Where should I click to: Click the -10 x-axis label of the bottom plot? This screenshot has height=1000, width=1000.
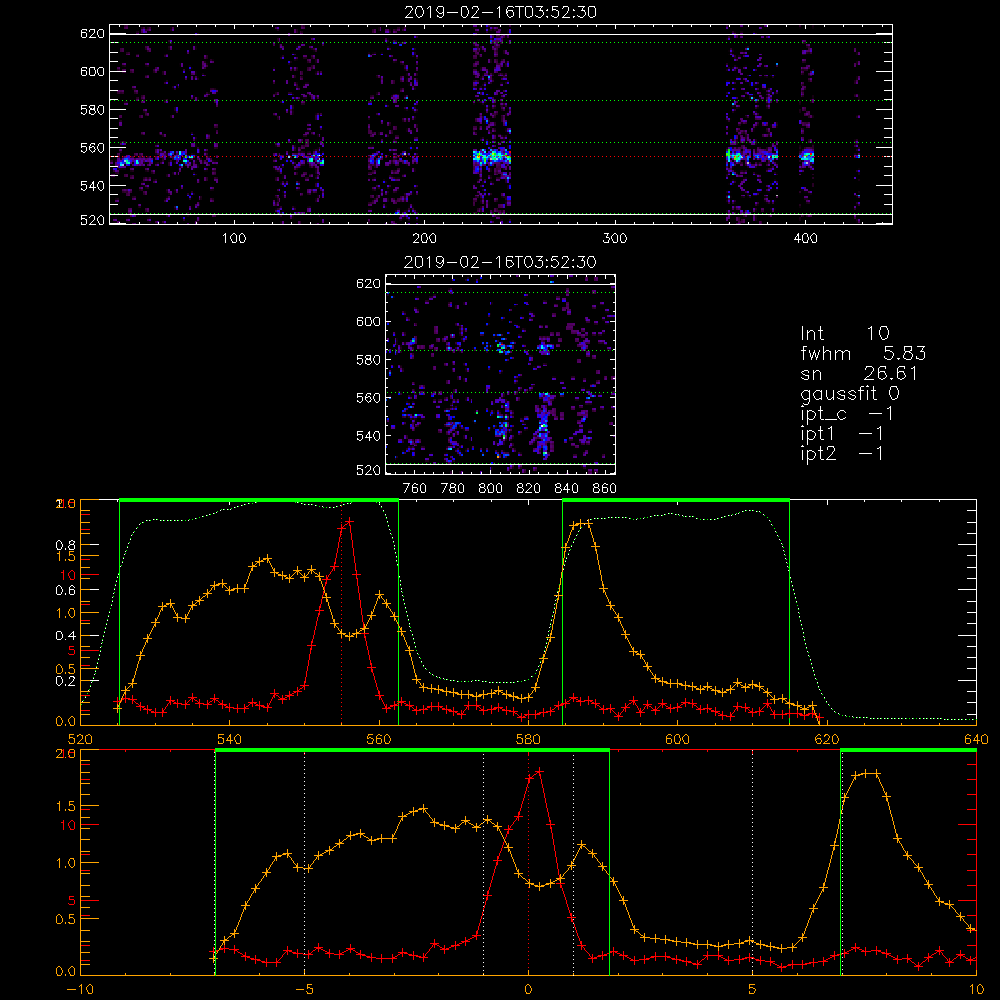coord(80,989)
